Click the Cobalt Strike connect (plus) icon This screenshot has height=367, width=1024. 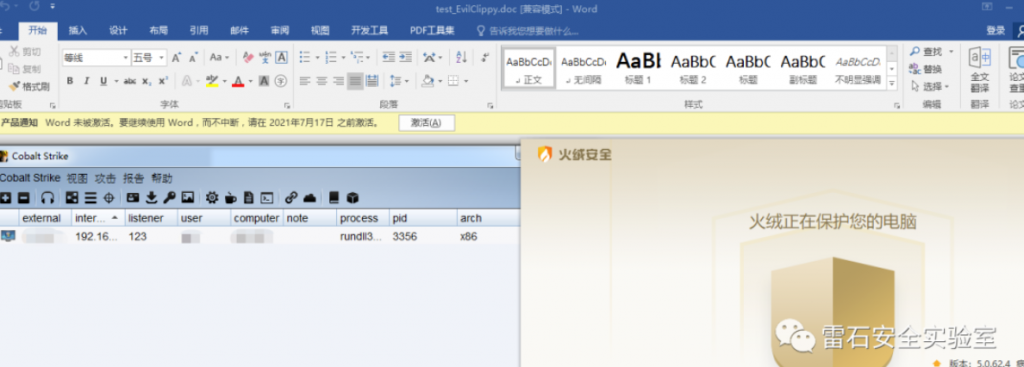pos(5,197)
